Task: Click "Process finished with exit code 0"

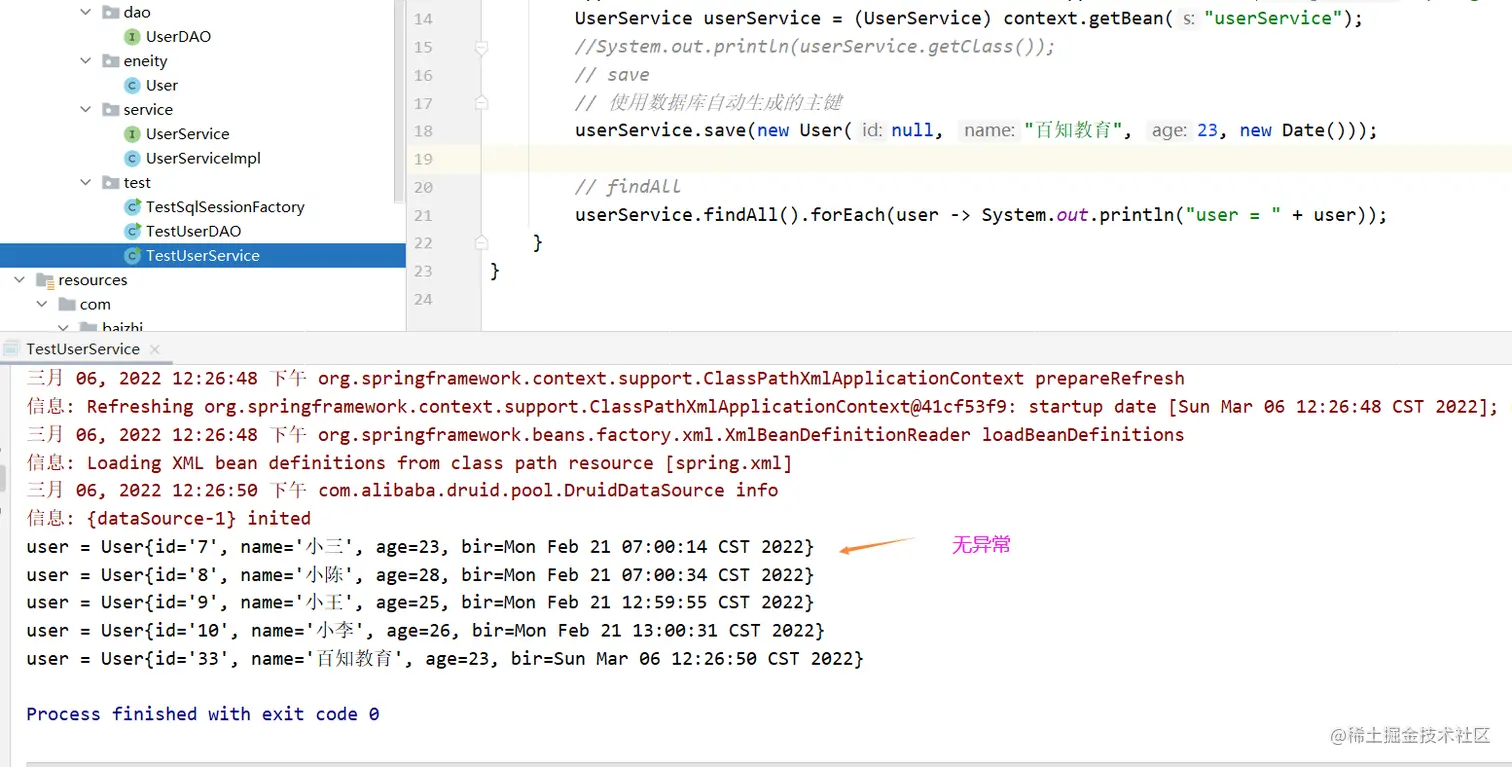Action: [x=203, y=714]
